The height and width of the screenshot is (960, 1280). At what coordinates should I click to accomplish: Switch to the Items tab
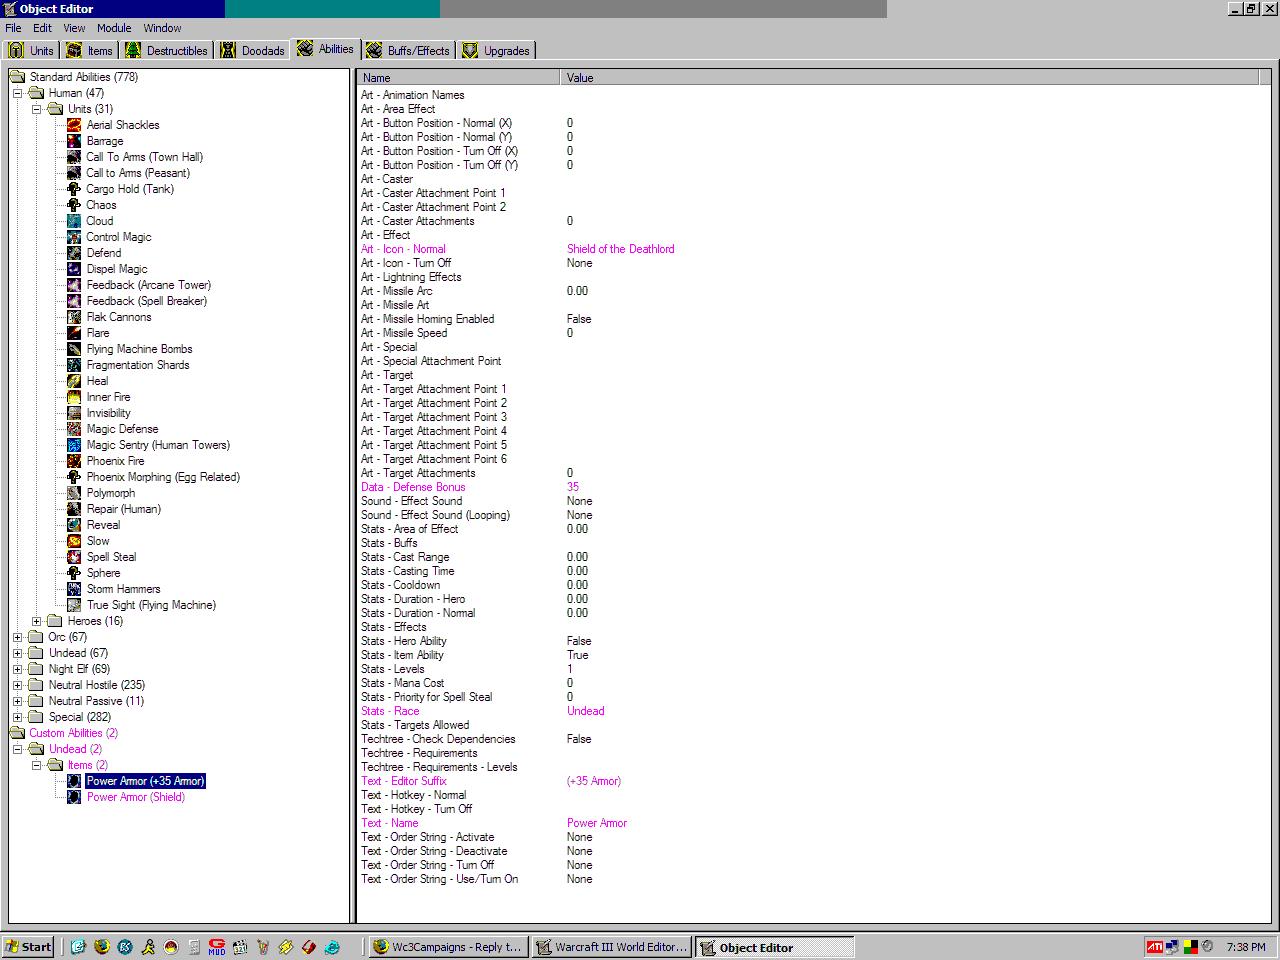point(90,50)
